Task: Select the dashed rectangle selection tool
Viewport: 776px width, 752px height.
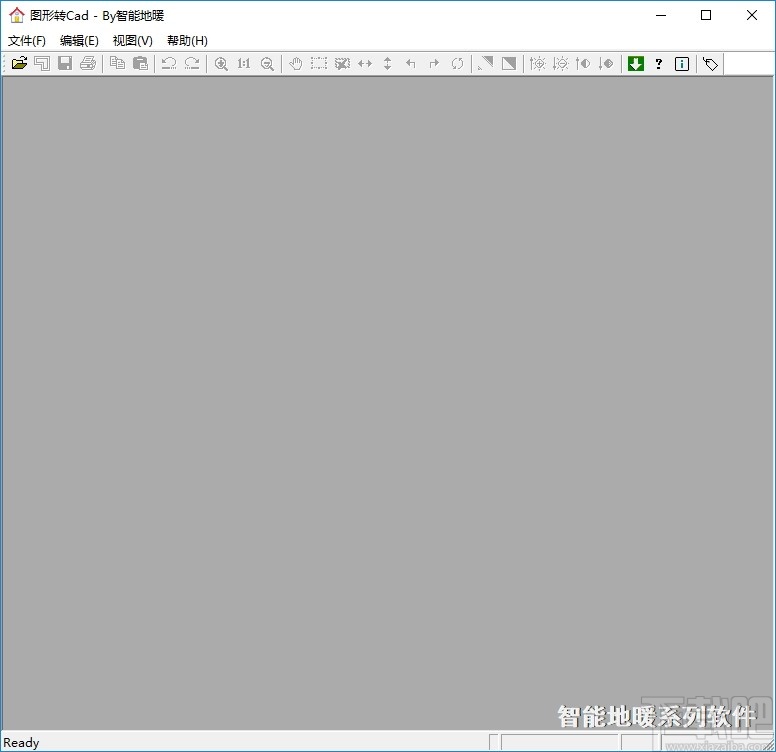Action: tap(319, 63)
